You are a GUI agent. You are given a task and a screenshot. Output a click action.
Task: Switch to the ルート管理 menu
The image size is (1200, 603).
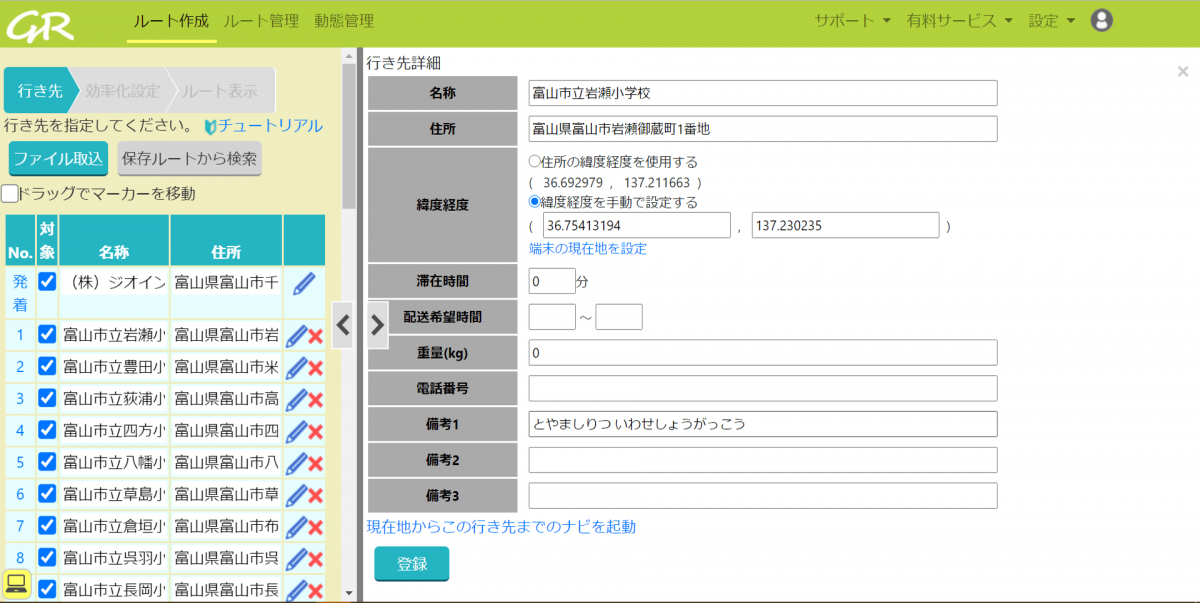[259, 19]
